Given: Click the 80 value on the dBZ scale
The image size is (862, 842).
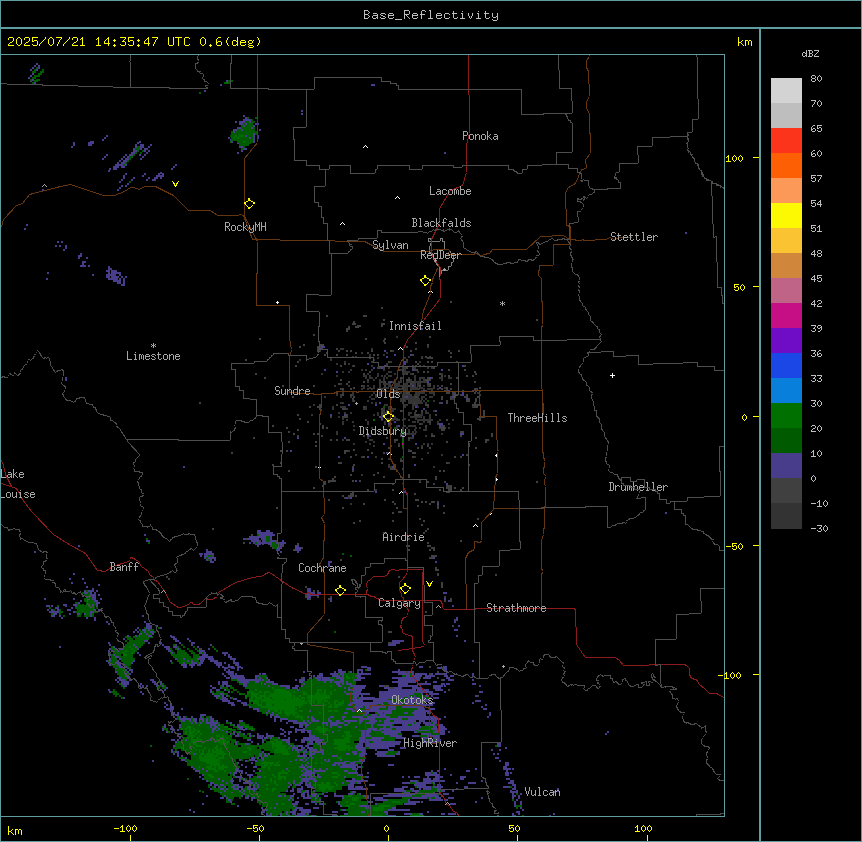Looking at the screenshot, I should pyautogui.click(x=816, y=79).
